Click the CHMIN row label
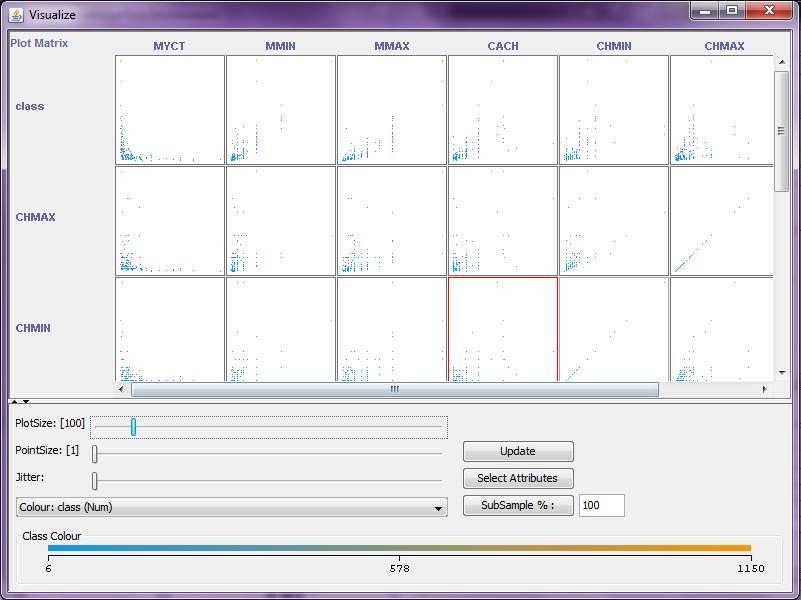Image resolution: width=801 pixels, height=600 pixels. click(x=33, y=328)
